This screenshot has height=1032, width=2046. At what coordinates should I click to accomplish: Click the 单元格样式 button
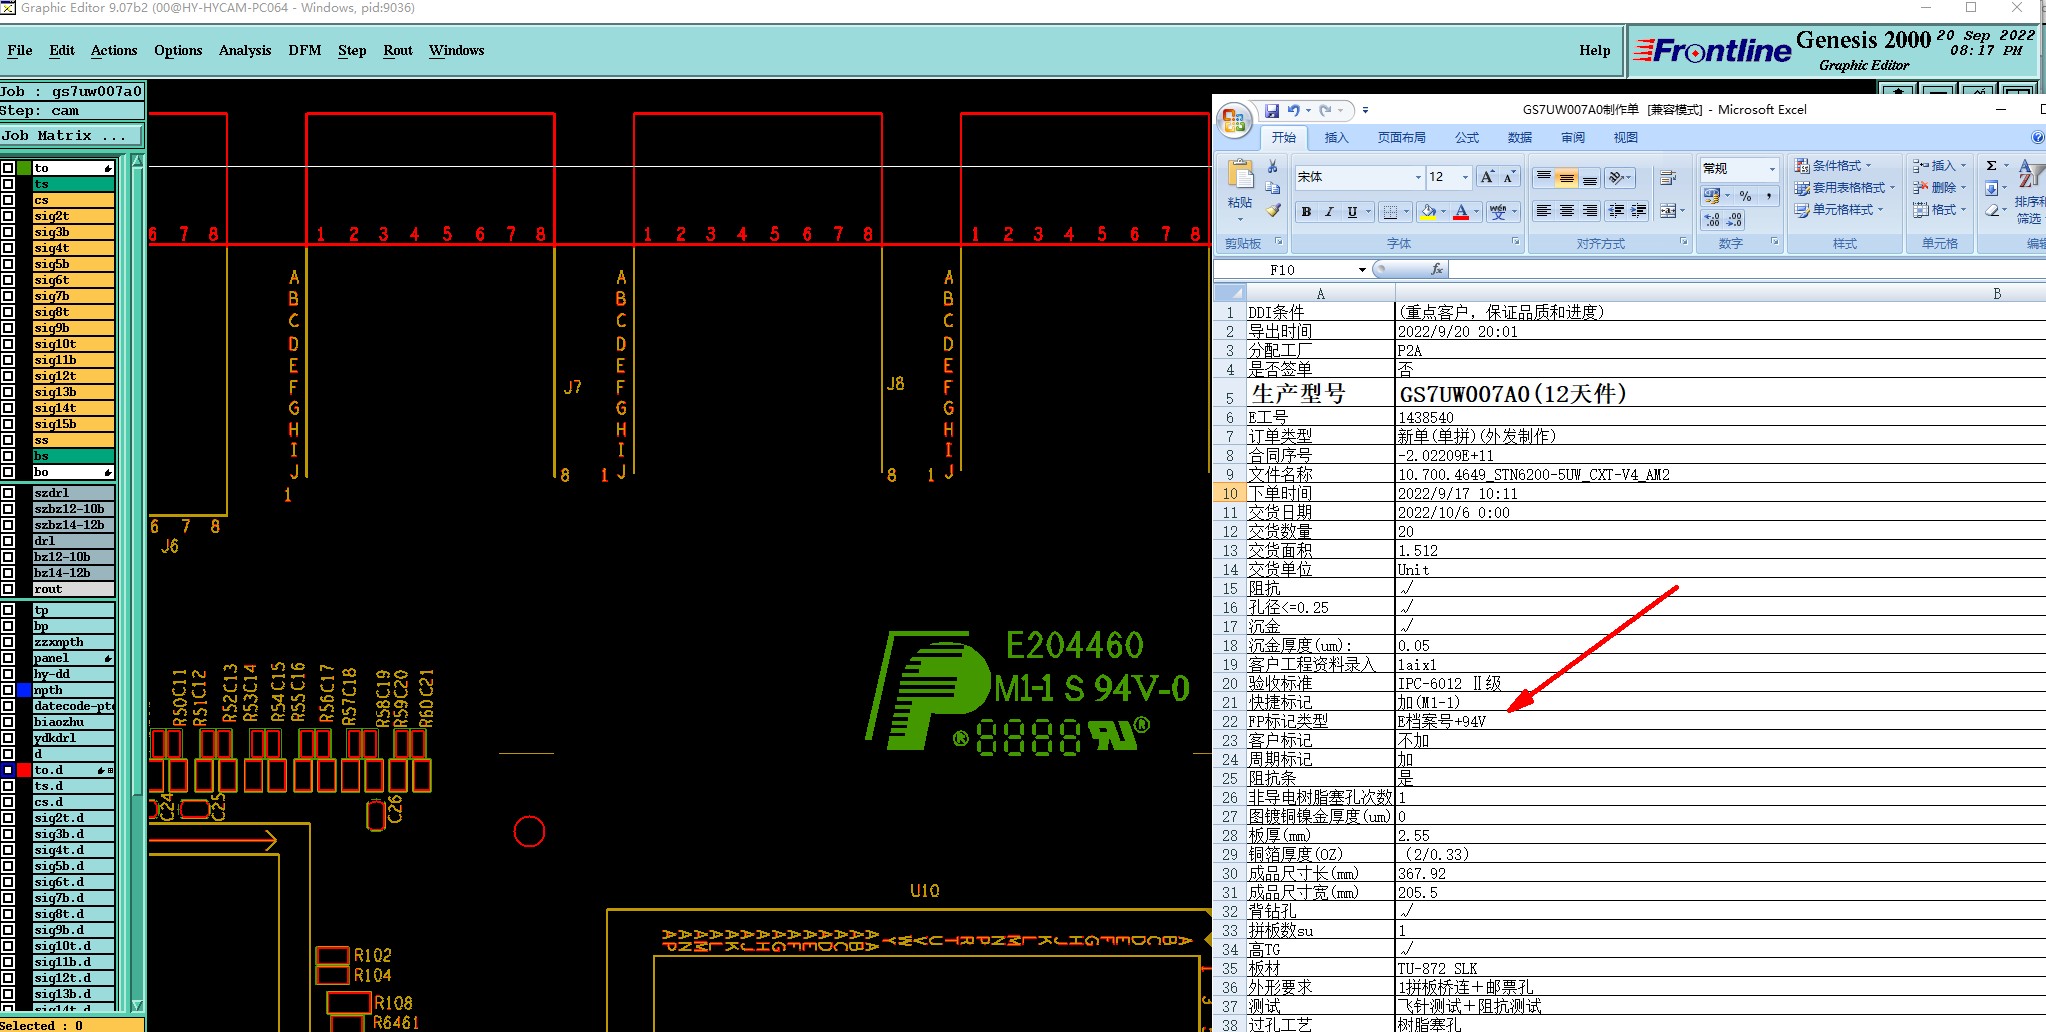point(1839,210)
